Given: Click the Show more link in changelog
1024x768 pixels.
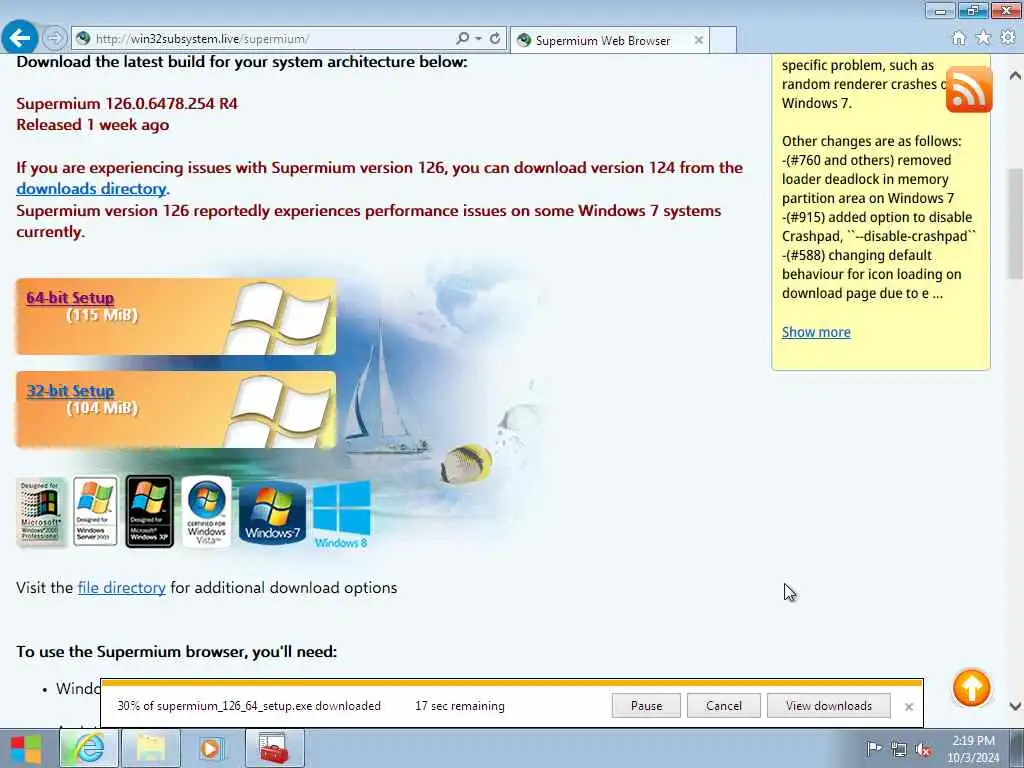Looking at the screenshot, I should pyautogui.click(x=816, y=332).
